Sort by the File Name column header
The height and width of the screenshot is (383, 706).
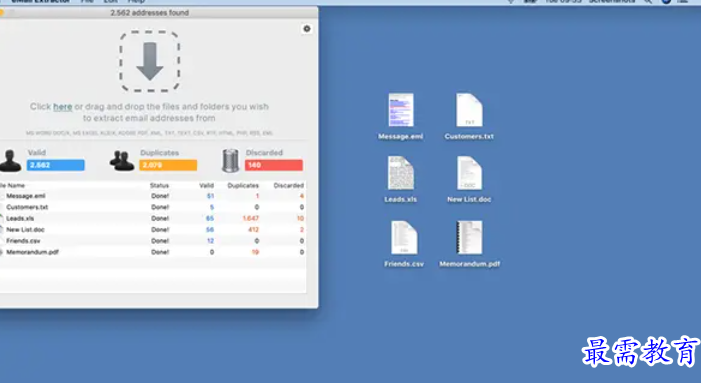point(13,185)
